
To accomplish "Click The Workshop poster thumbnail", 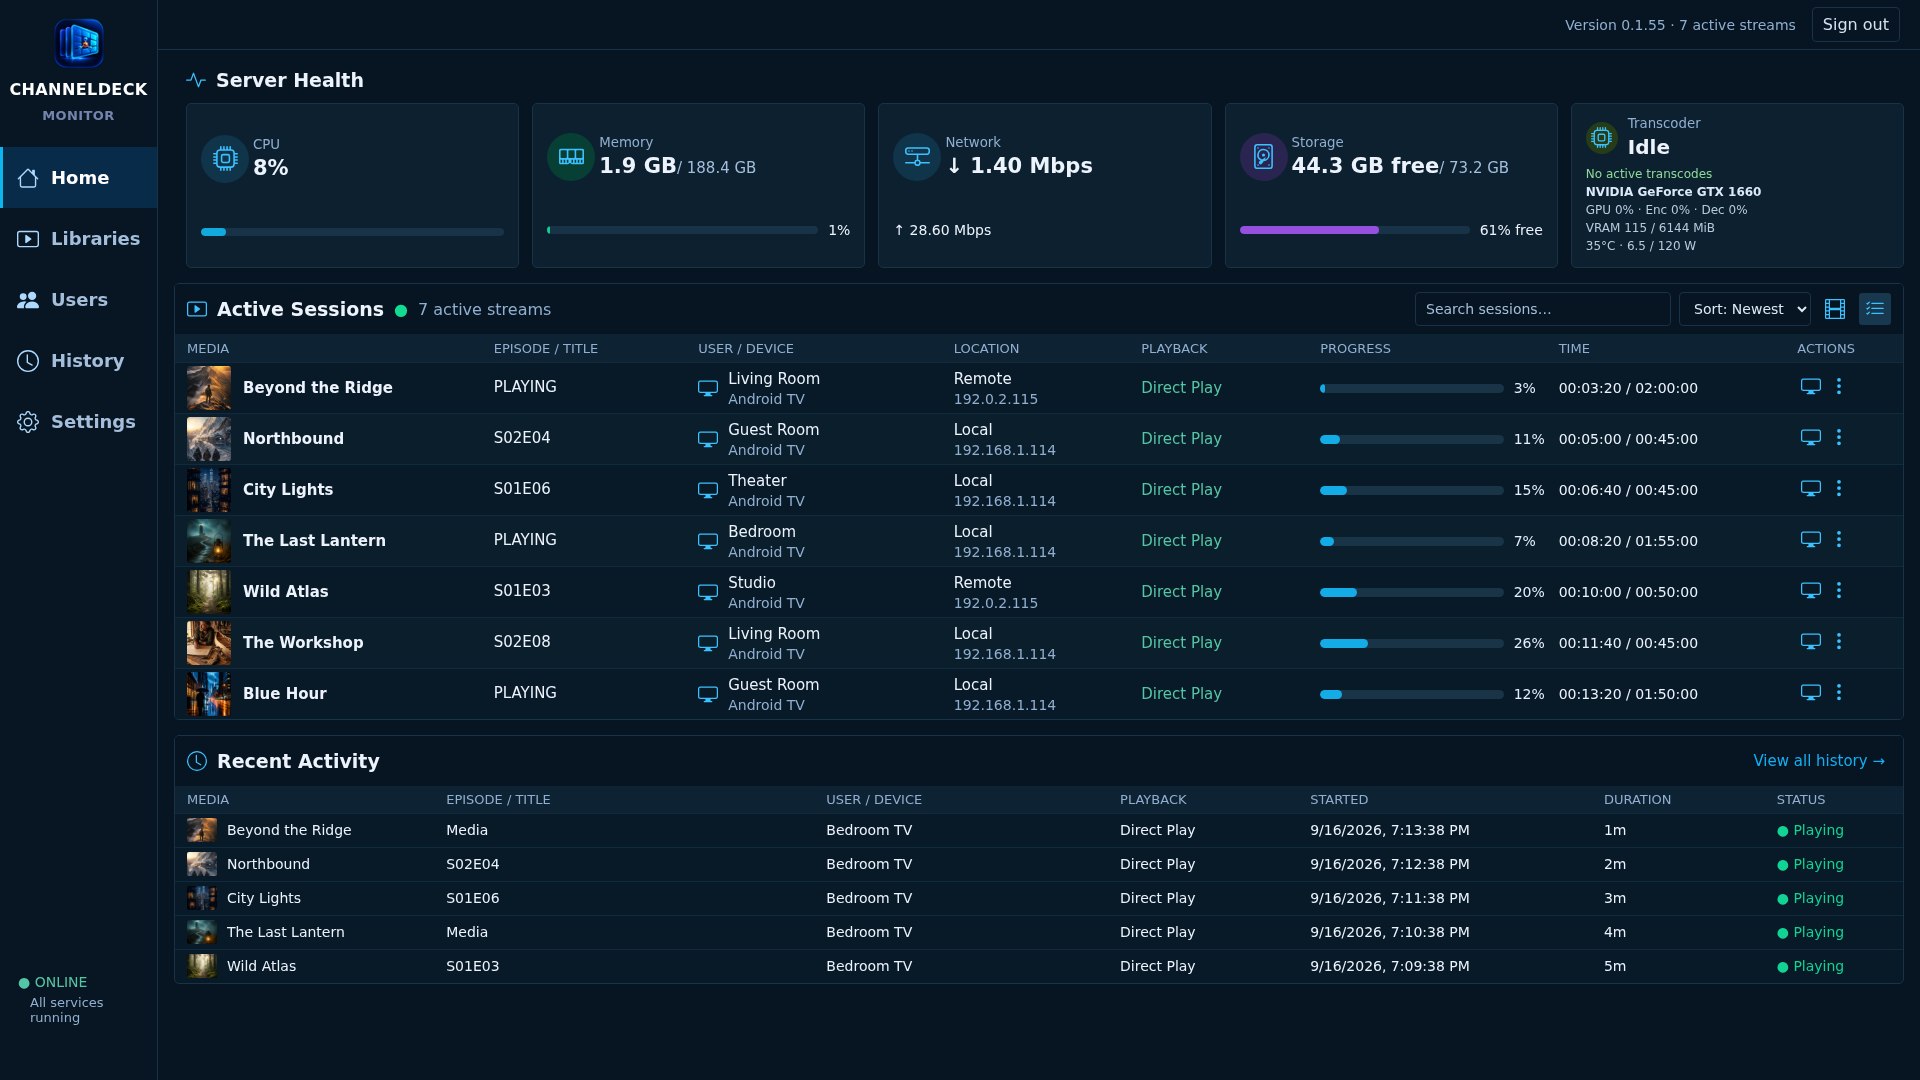I will tap(209, 643).
